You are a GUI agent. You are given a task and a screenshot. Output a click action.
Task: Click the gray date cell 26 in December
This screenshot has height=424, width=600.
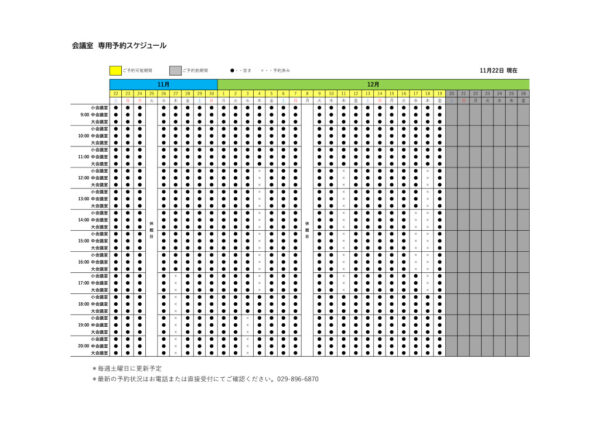pyautogui.click(x=523, y=94)
